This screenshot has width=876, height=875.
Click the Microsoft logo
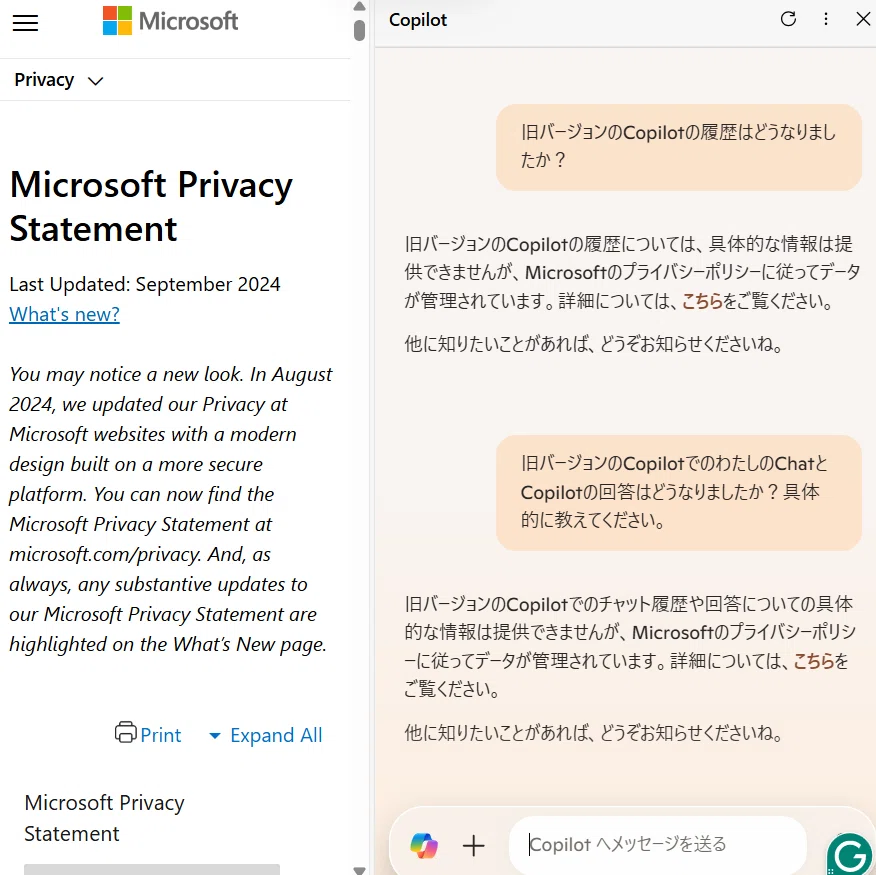click(170, 21)
